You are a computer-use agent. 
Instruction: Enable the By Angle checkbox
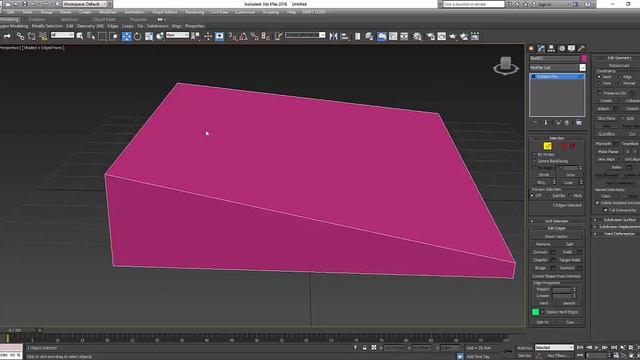click(x=534, y=168)
